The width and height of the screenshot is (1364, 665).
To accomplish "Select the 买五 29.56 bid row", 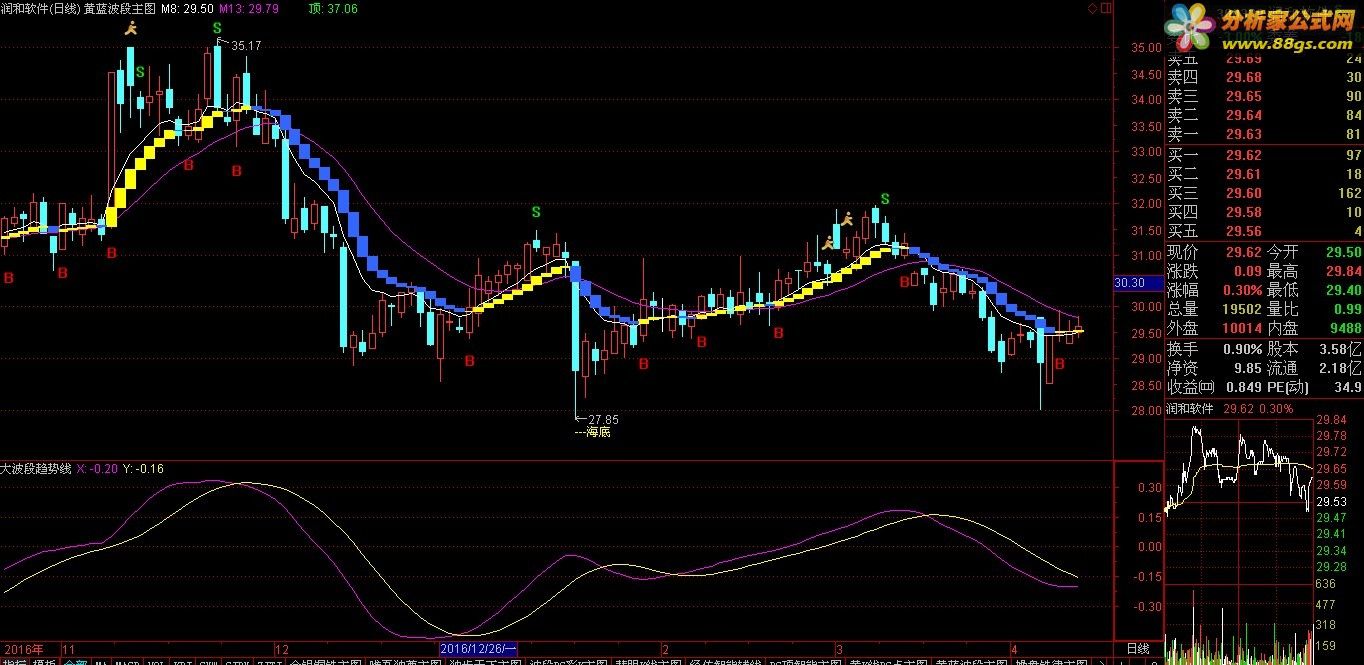I will click(x=1264, y=231).
